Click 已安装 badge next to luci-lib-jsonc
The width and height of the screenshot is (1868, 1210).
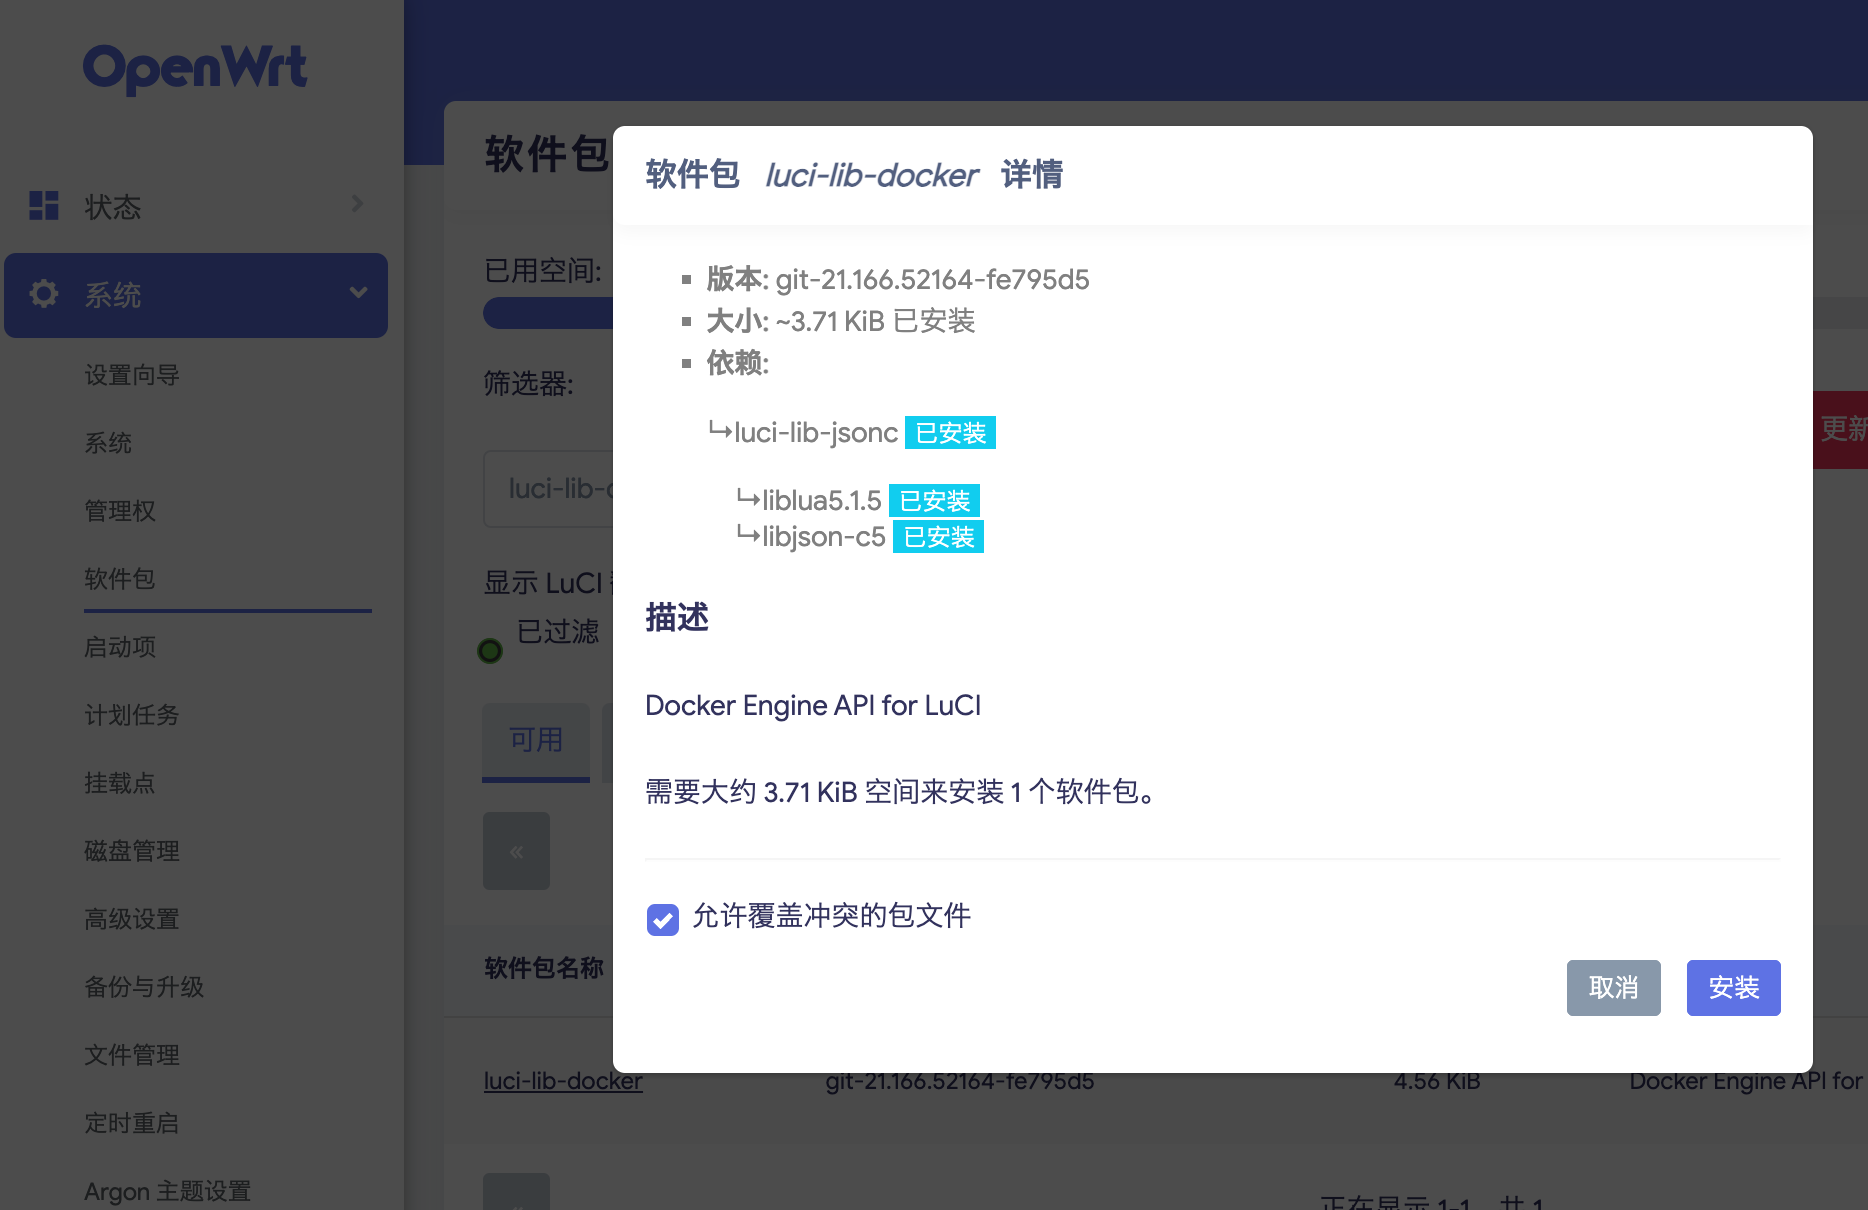pos(950,433)
